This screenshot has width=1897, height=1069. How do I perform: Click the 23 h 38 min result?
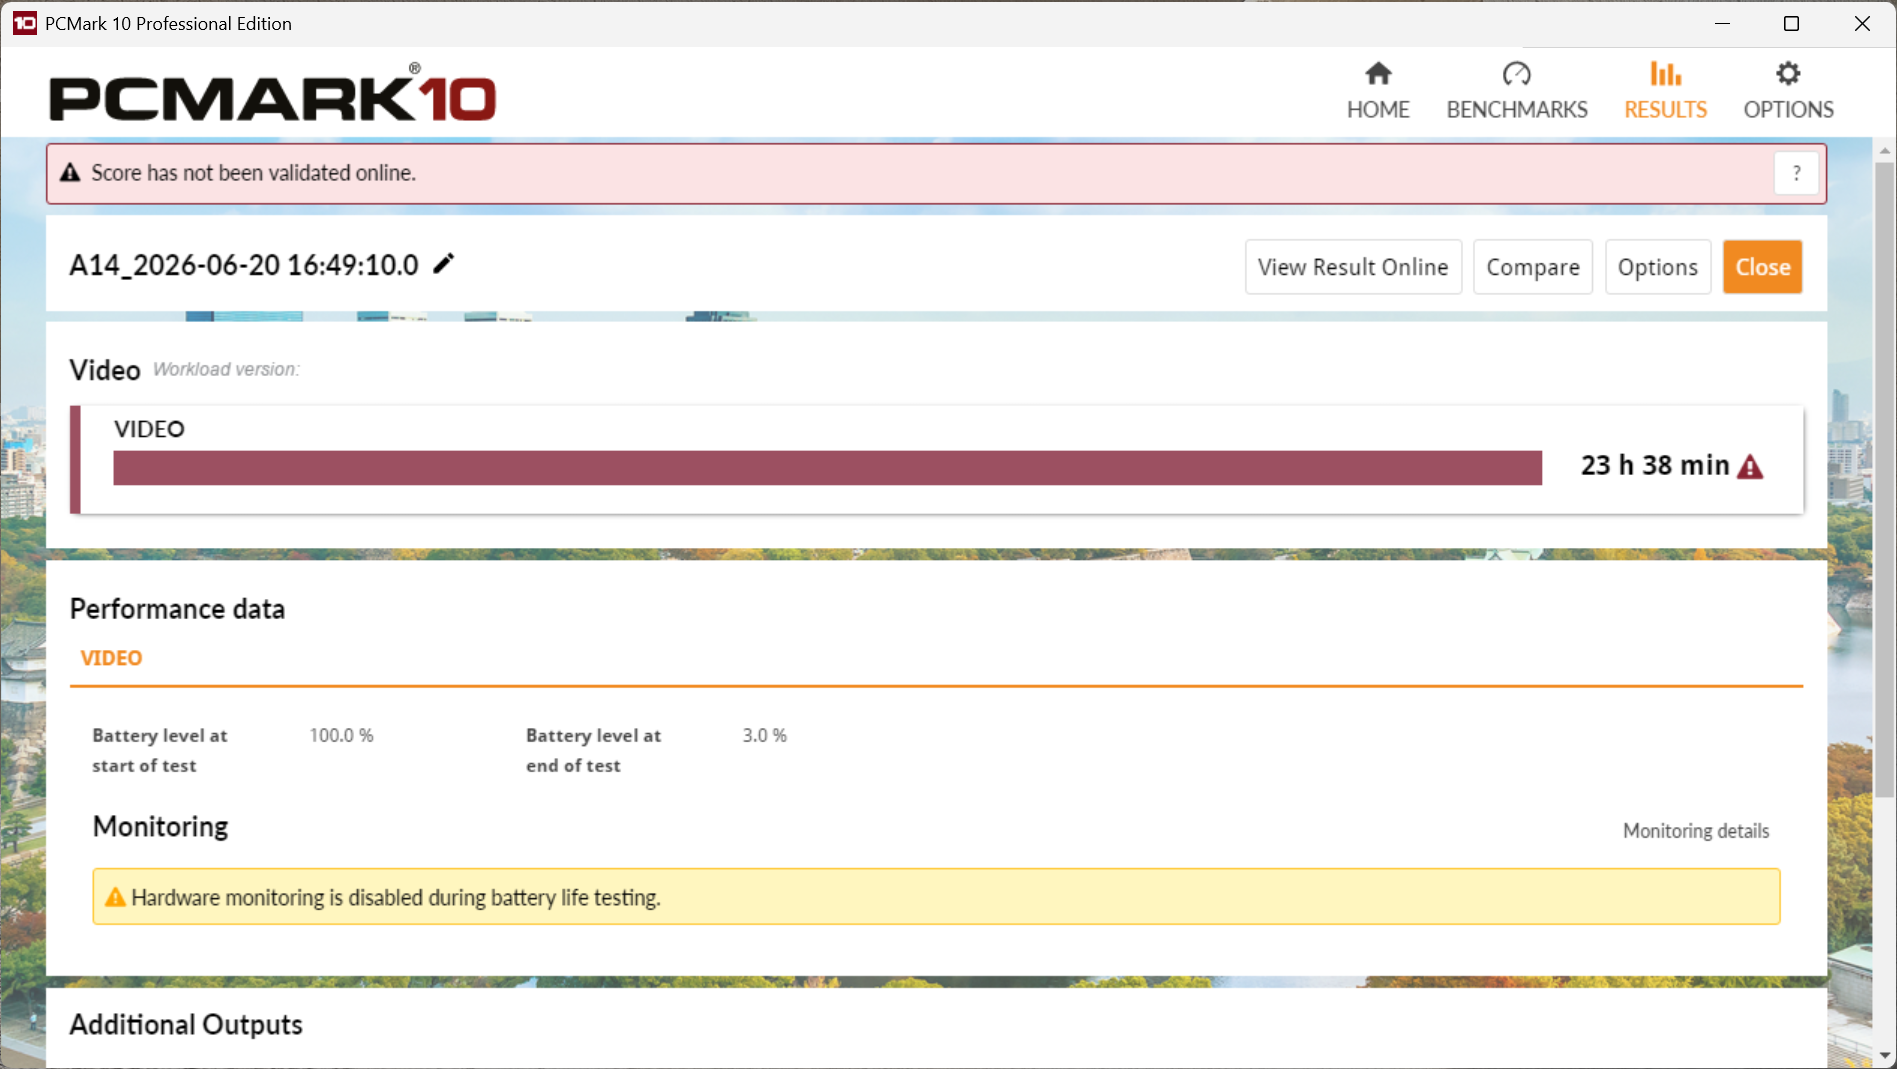tap(1655, 465)
